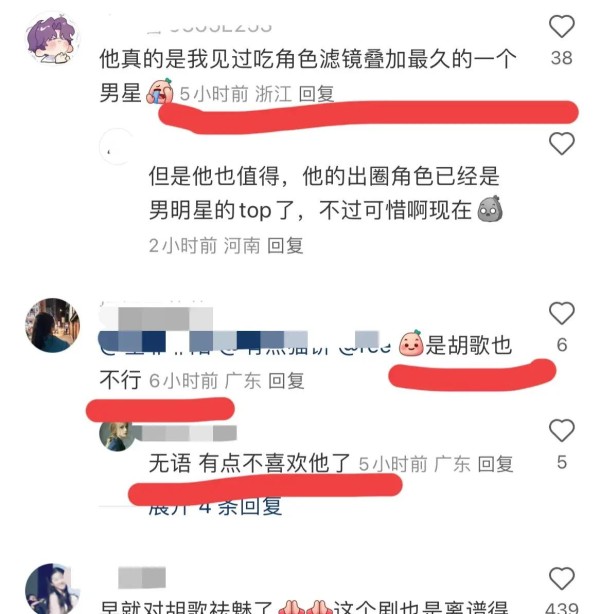
Task: Tap the mentioned username before 是胡歌也
Action: point(365,345)
